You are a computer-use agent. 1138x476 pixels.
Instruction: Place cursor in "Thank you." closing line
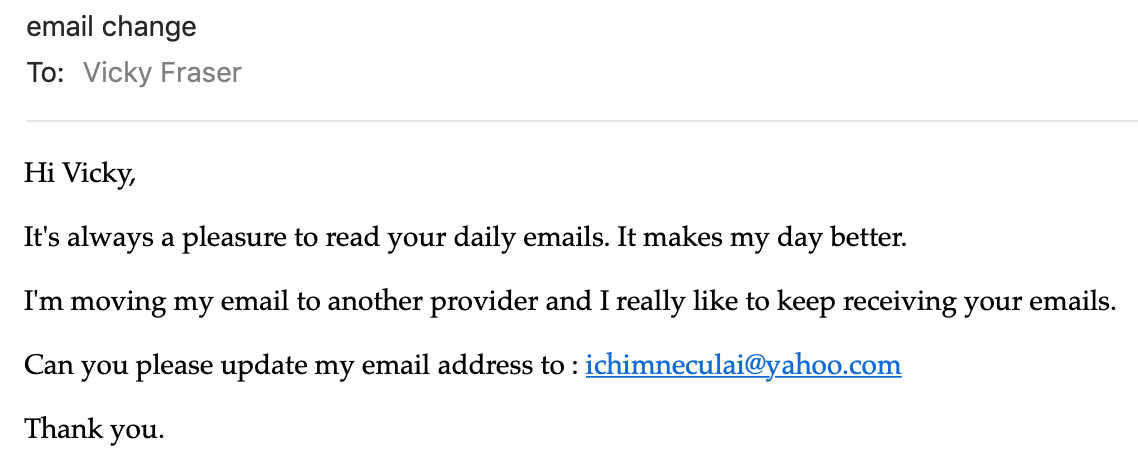pyautogui.click(x=94, y=429)
